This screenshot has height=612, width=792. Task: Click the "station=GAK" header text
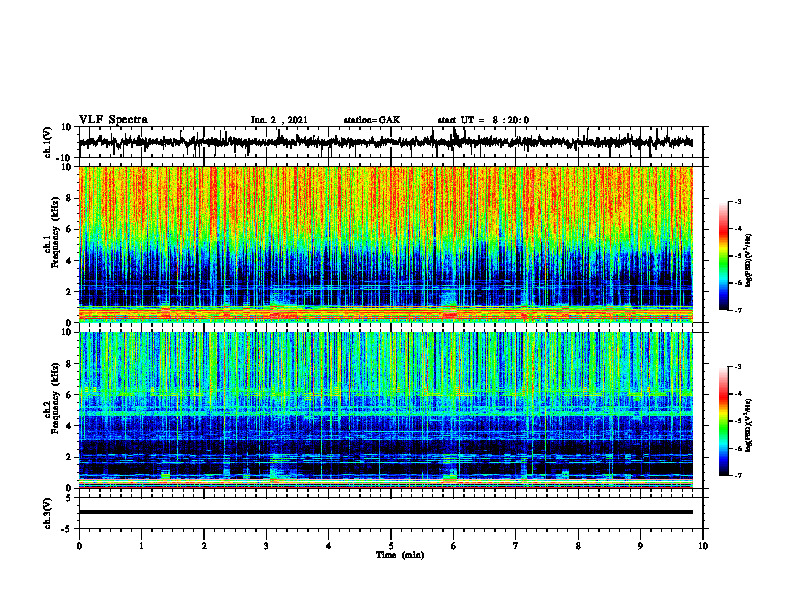click(x=372, y=120)
